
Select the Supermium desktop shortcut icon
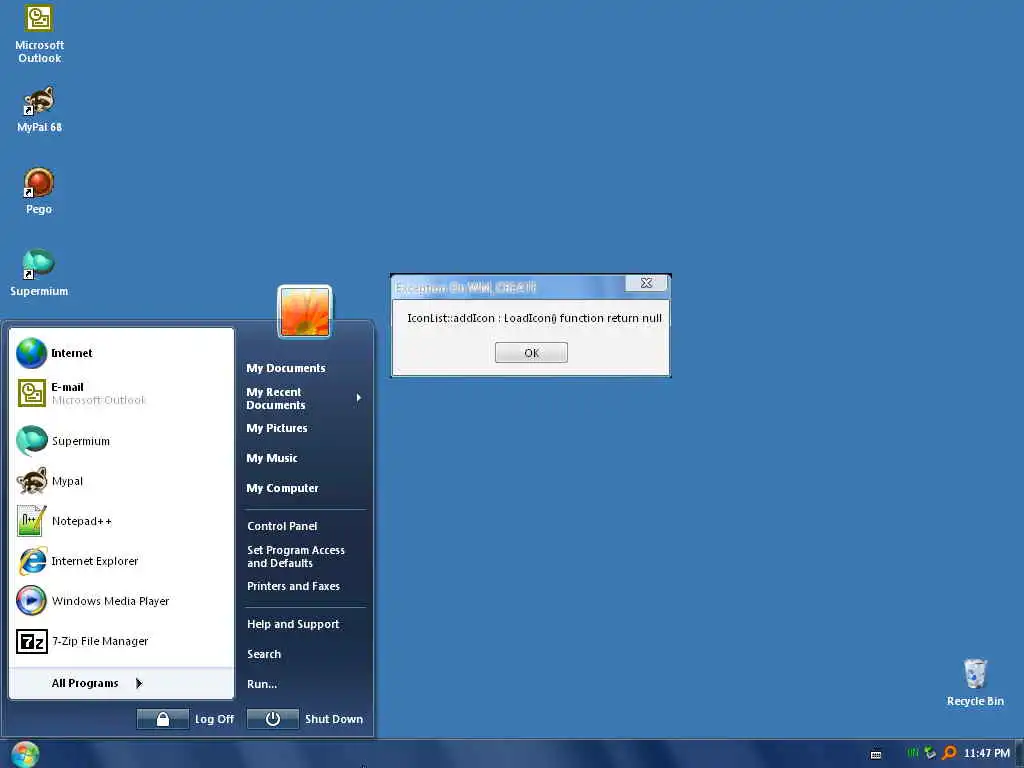(39, 272)
